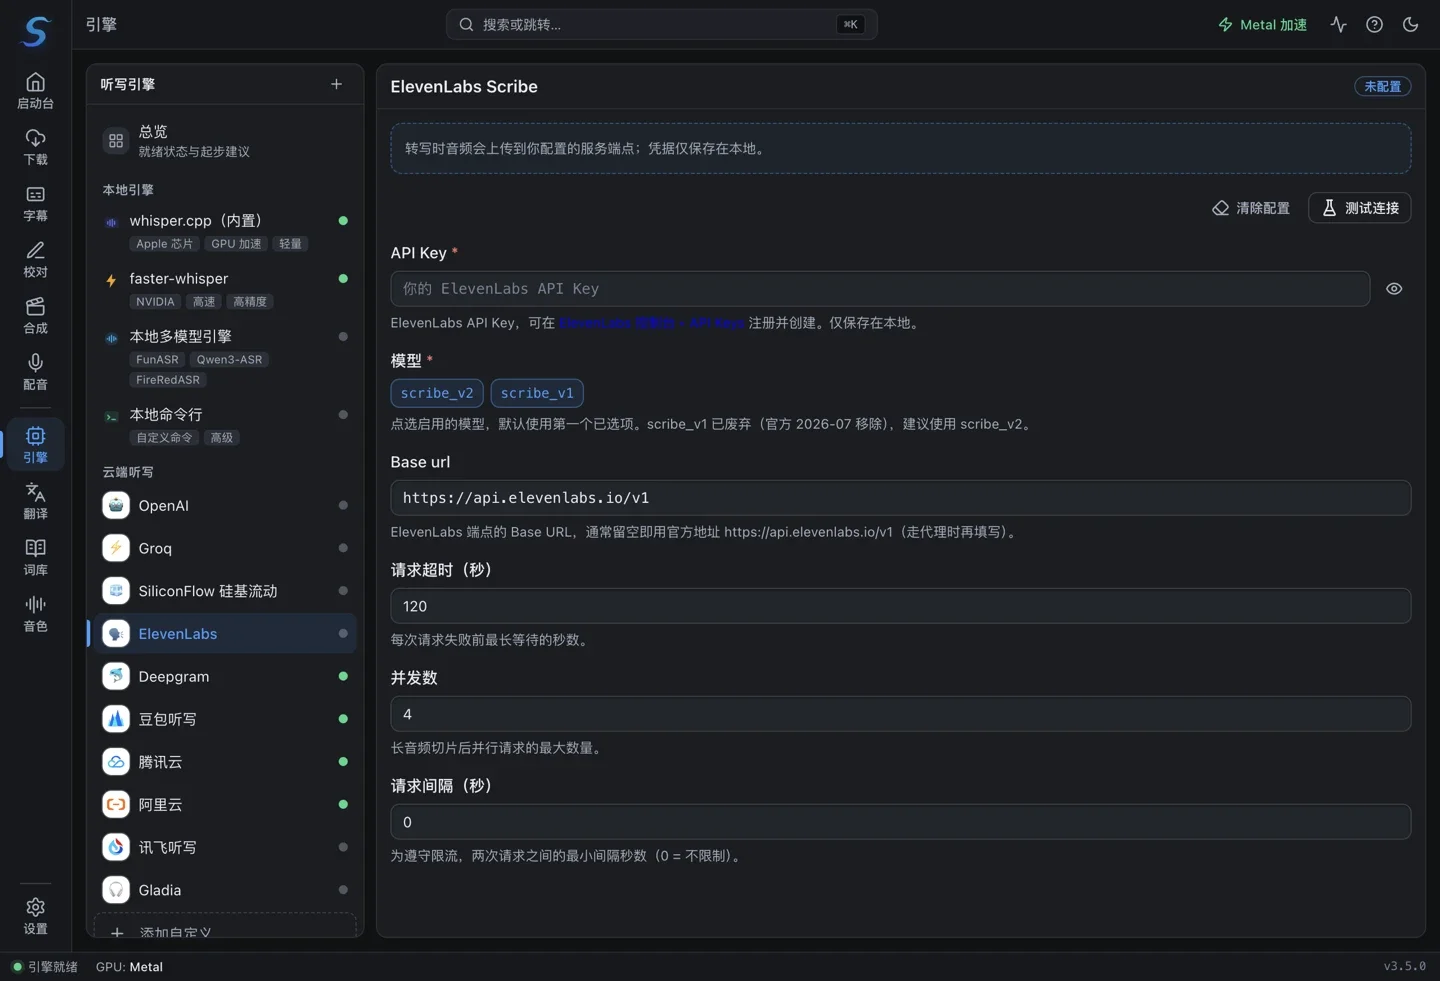Select 阿里云 cloud engine
Image resolution: width=1440 pixels, height=981 pixels.
(225, 805)
